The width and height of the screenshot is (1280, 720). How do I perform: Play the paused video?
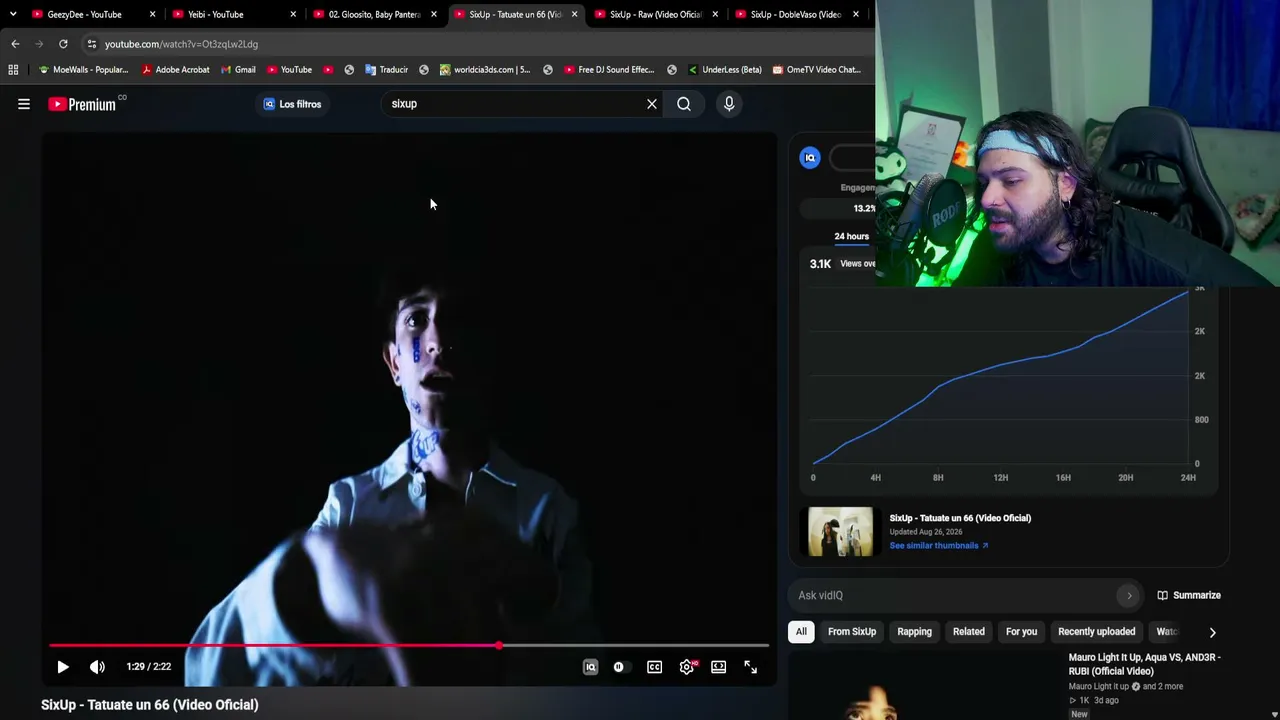click(x=63, y=667)
